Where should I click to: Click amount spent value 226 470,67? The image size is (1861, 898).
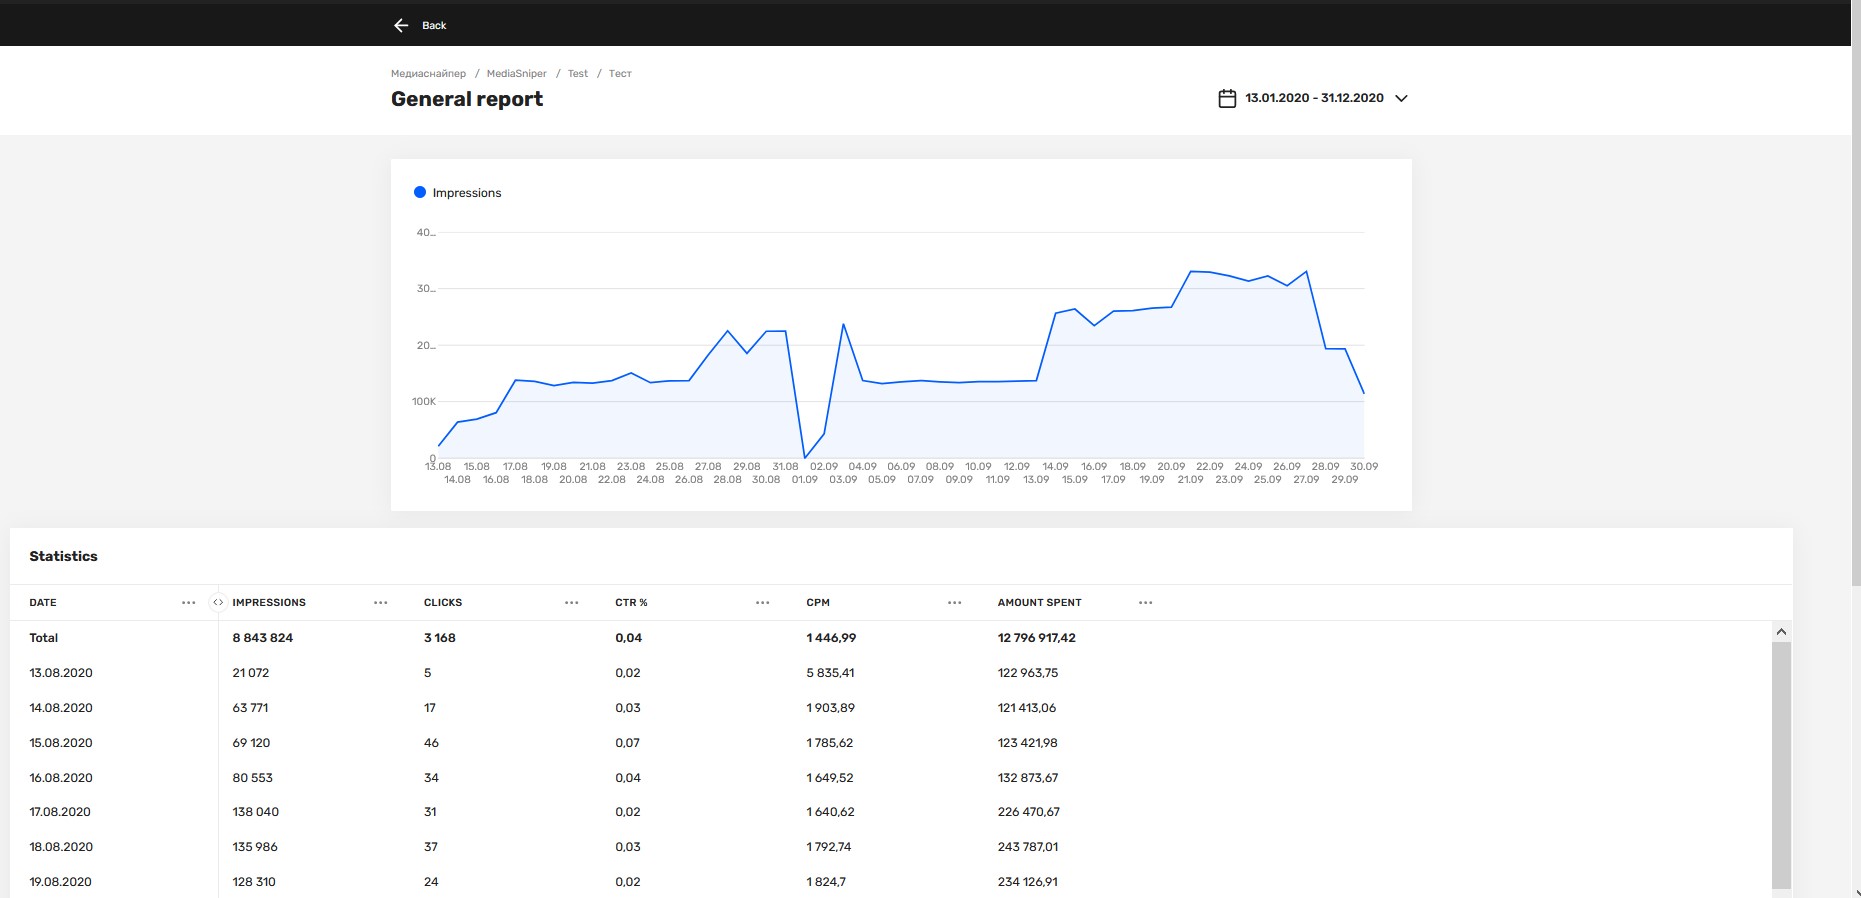(x=1029, y=812)
